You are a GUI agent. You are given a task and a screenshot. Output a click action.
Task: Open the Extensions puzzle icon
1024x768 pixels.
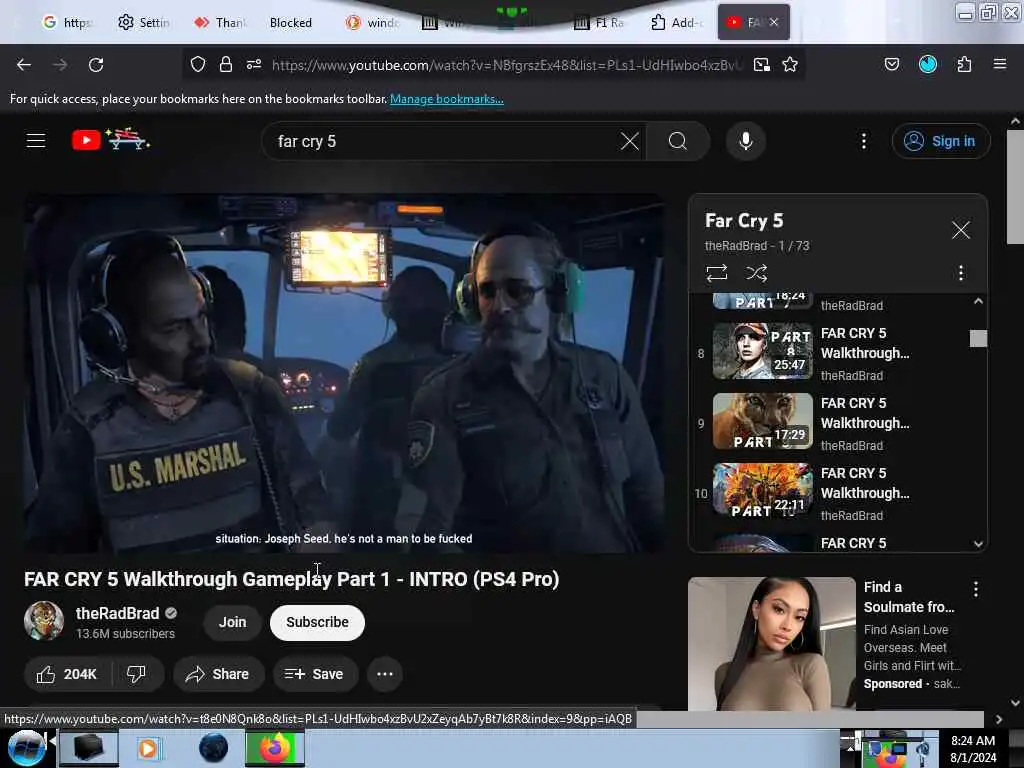964,64
